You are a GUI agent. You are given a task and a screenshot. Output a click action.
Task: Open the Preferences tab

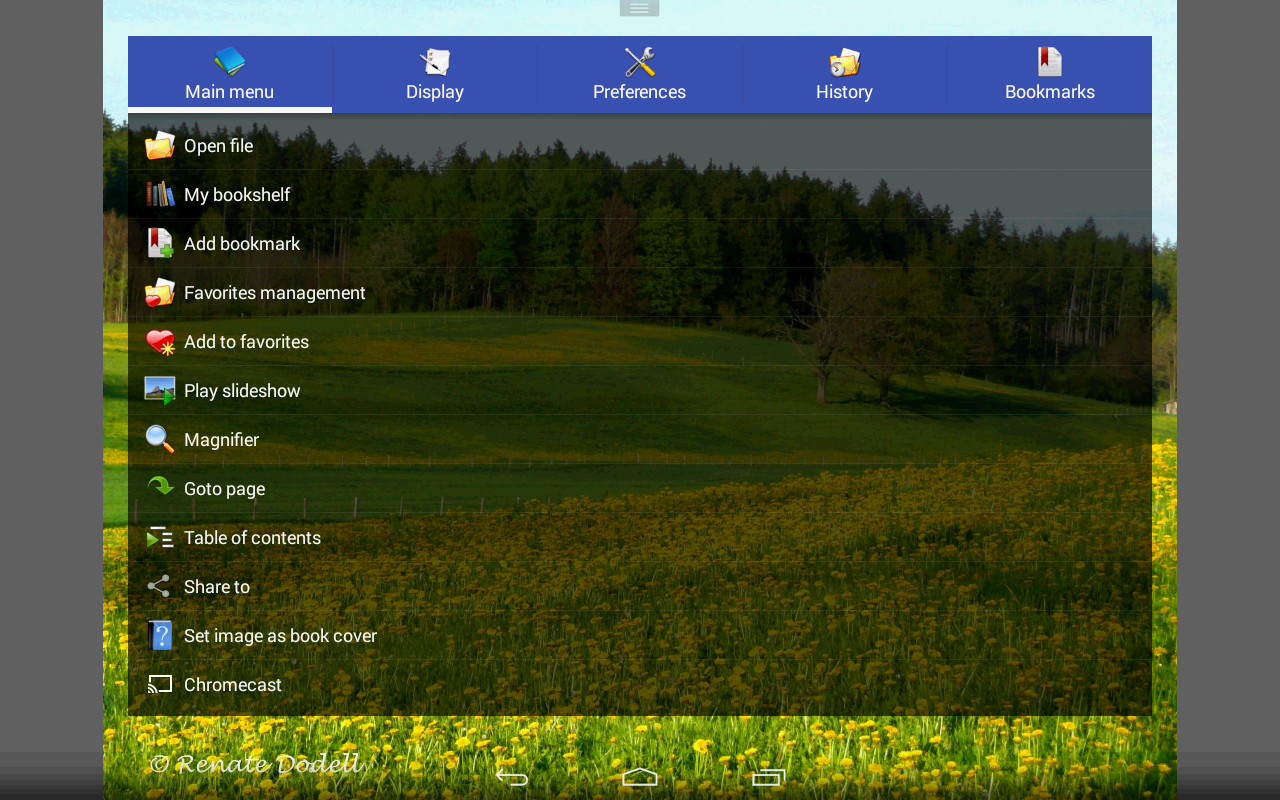tap(639, 75)
